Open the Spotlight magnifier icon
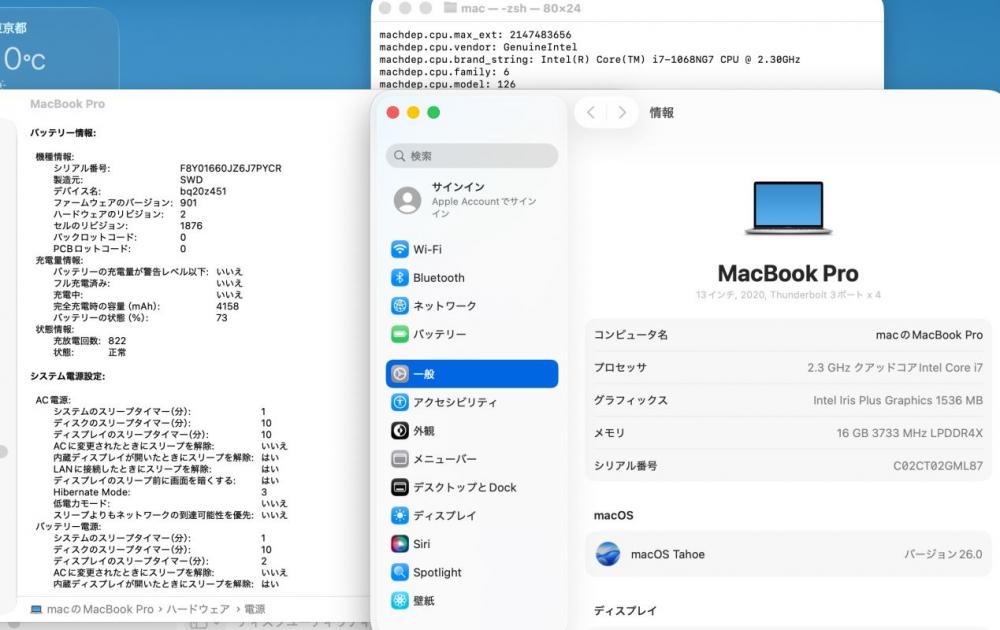 coord(400,572)
